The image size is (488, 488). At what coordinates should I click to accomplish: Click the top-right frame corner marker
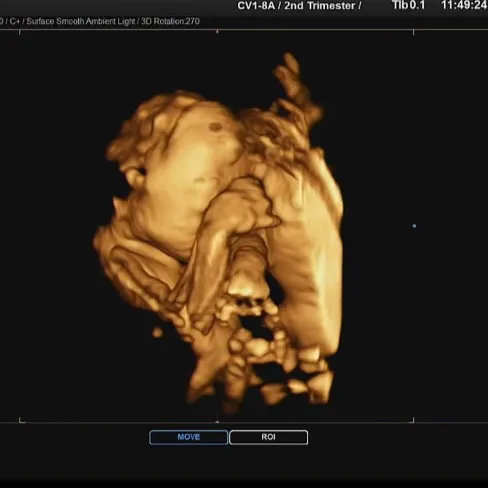414,32
